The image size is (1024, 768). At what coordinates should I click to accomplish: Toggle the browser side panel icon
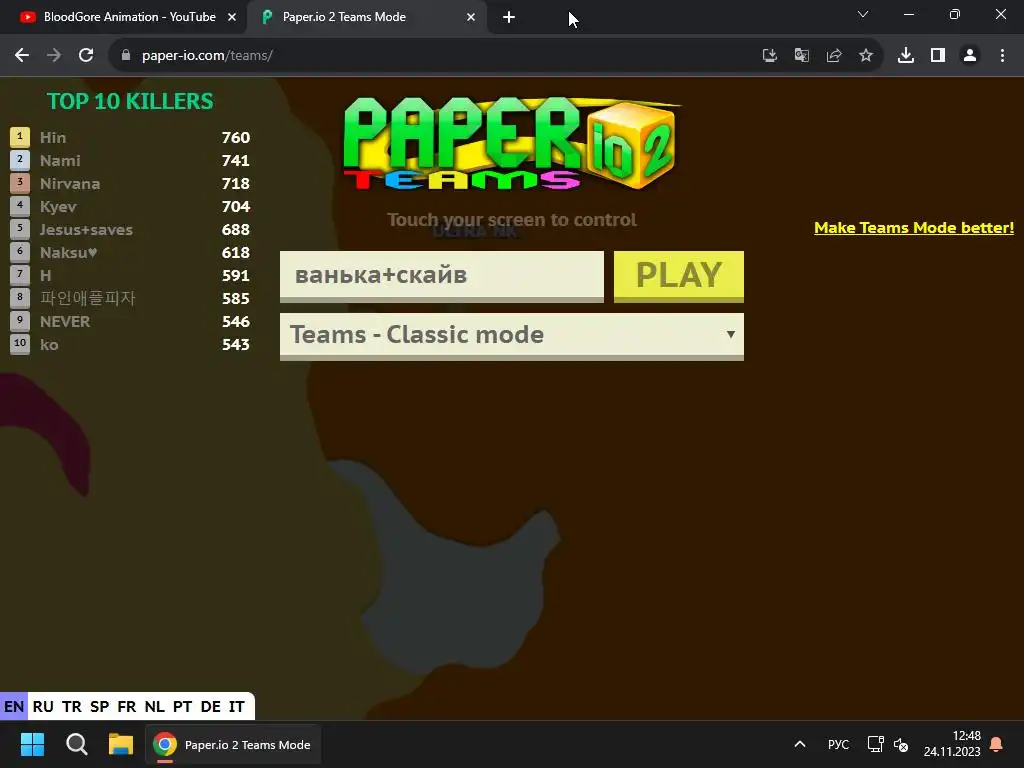tap(938, 56)
